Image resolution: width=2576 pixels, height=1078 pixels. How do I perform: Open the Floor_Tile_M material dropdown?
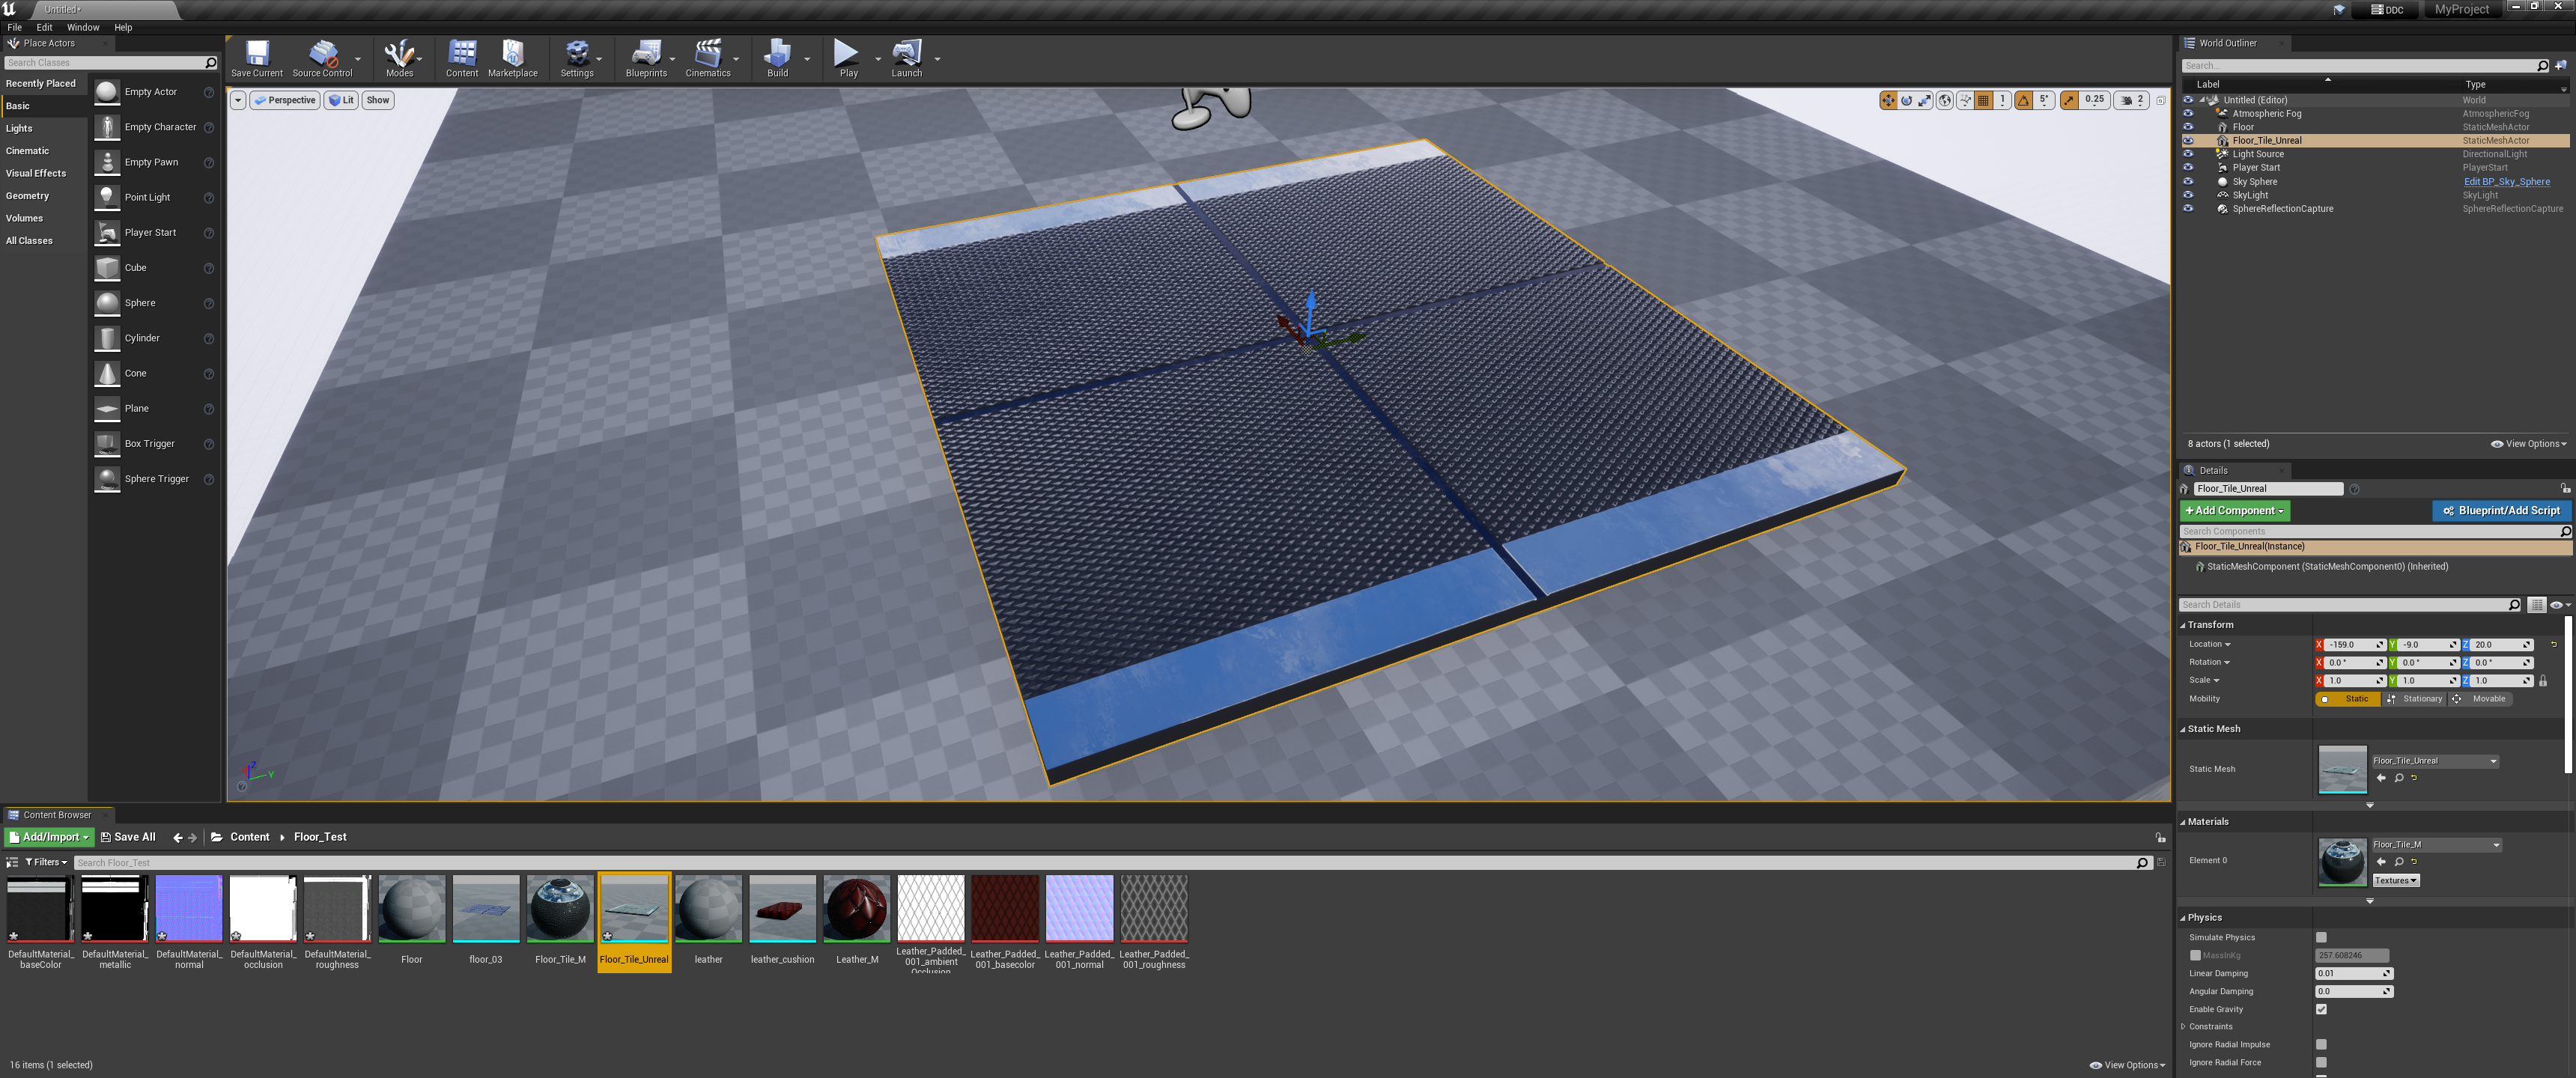[x=2437, y=845]
